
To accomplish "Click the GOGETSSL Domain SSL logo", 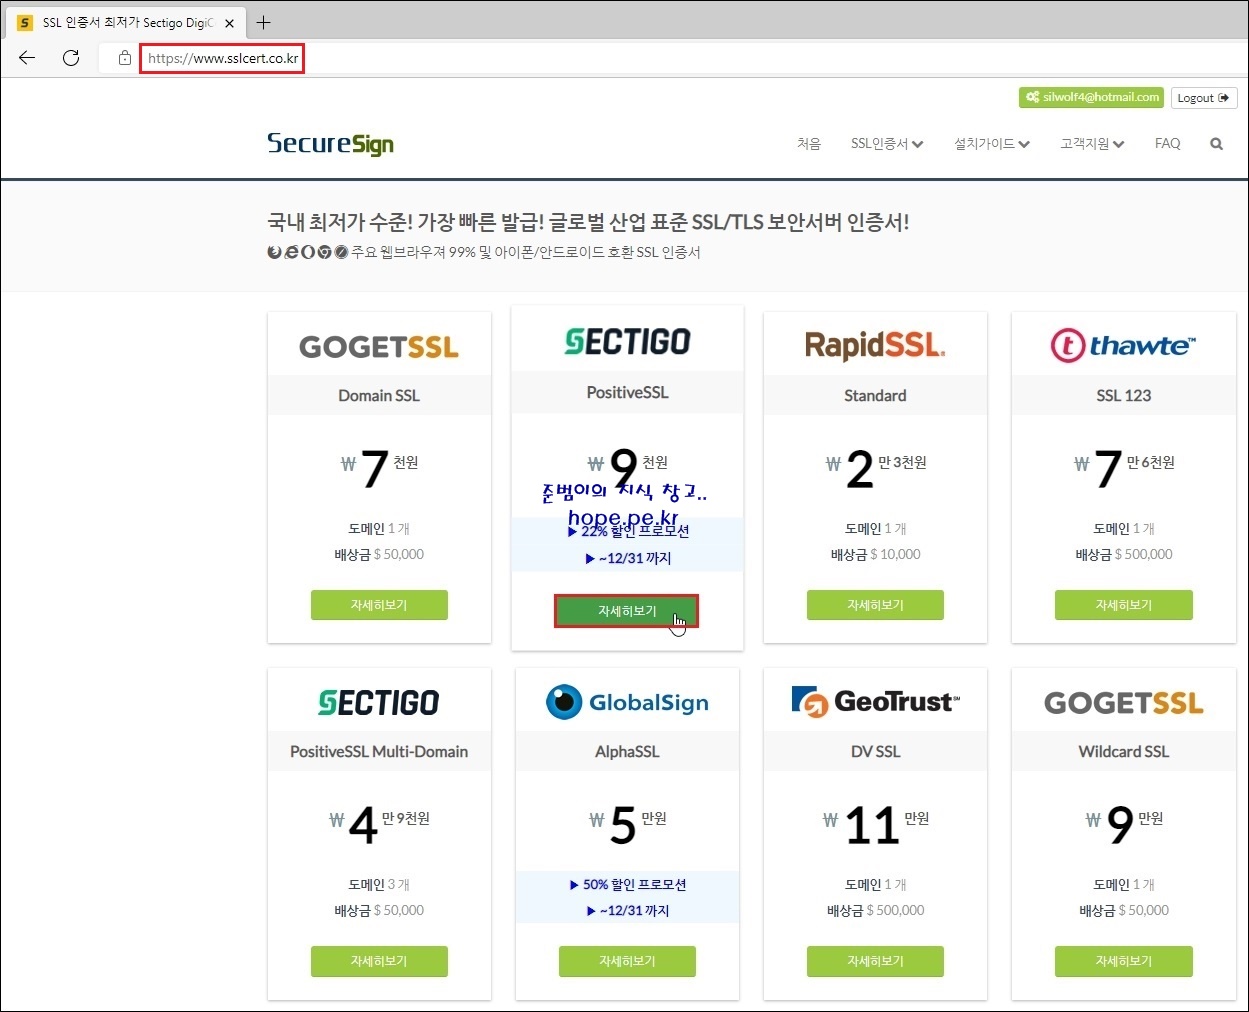I will coord(379,347).
